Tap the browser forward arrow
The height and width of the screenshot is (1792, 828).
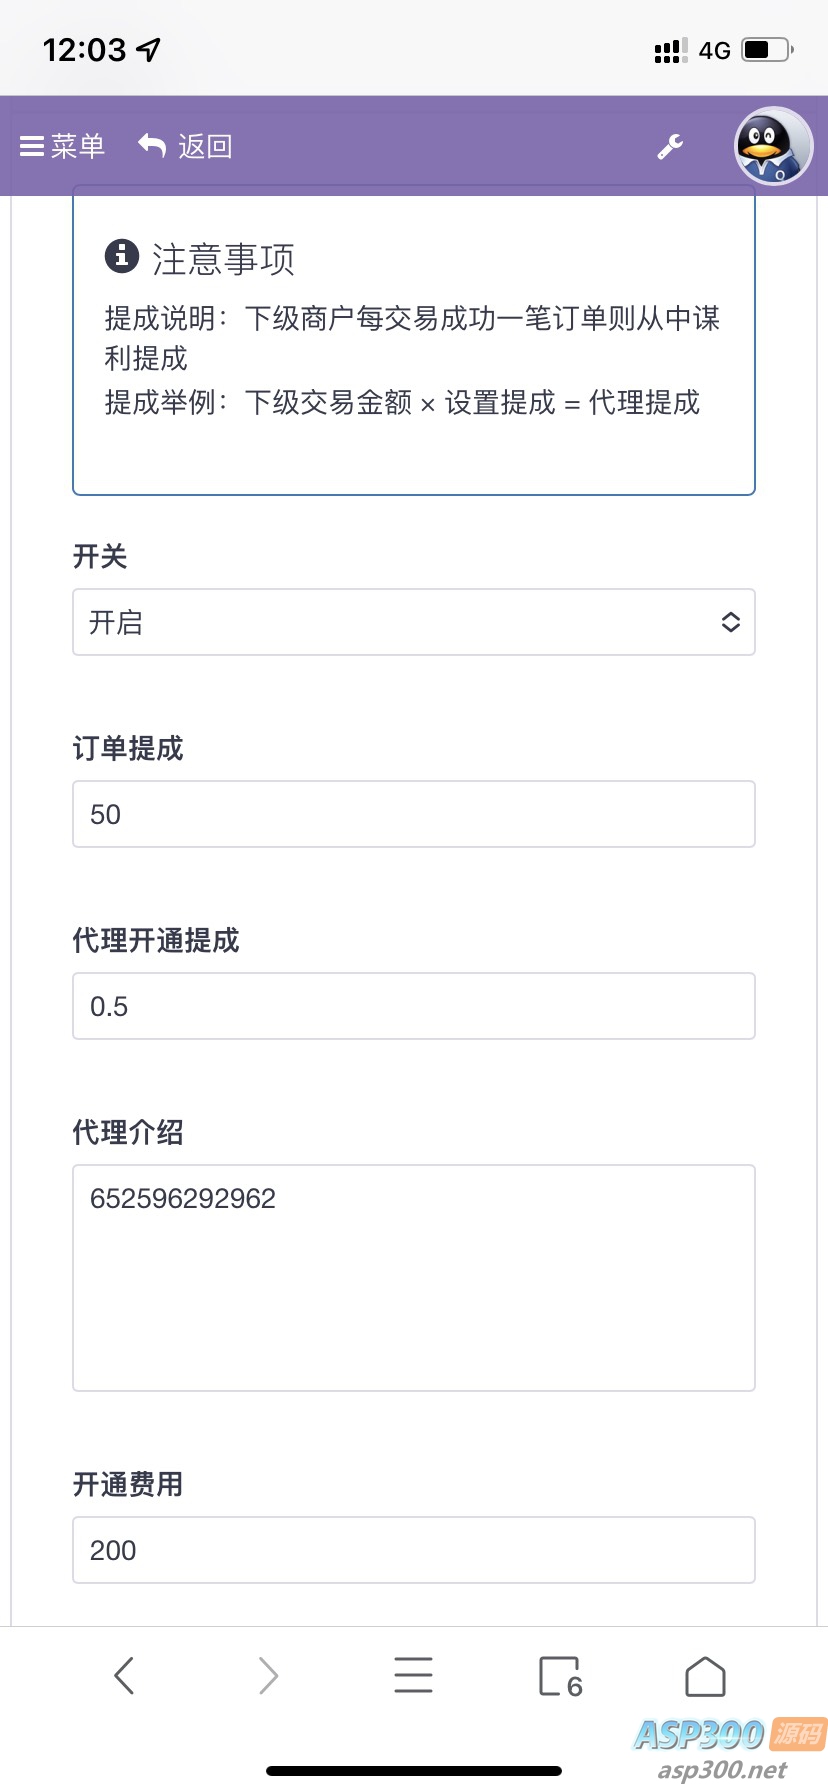coord(268,1675)
